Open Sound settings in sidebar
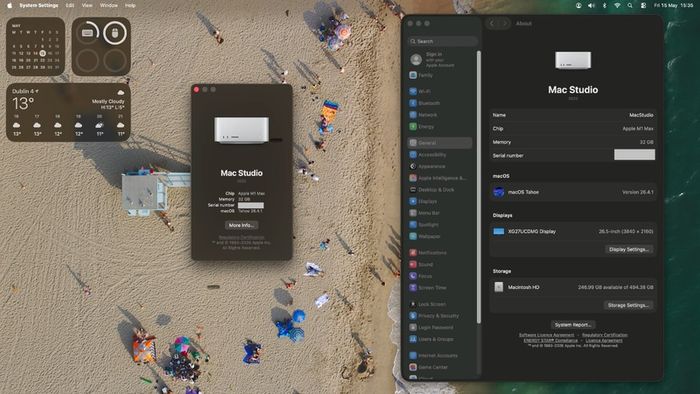 click(x=440, y=264)
